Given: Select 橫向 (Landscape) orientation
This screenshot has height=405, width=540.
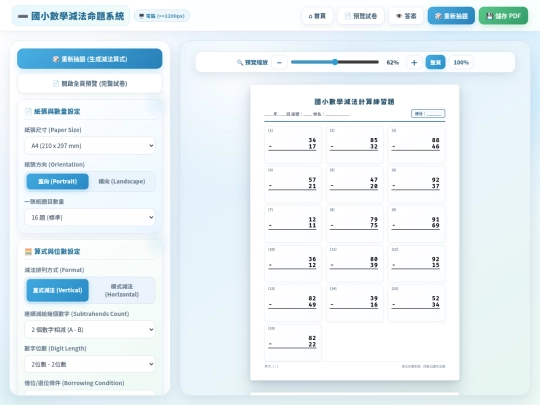Looking at the screenshot, I should (122, 181).
